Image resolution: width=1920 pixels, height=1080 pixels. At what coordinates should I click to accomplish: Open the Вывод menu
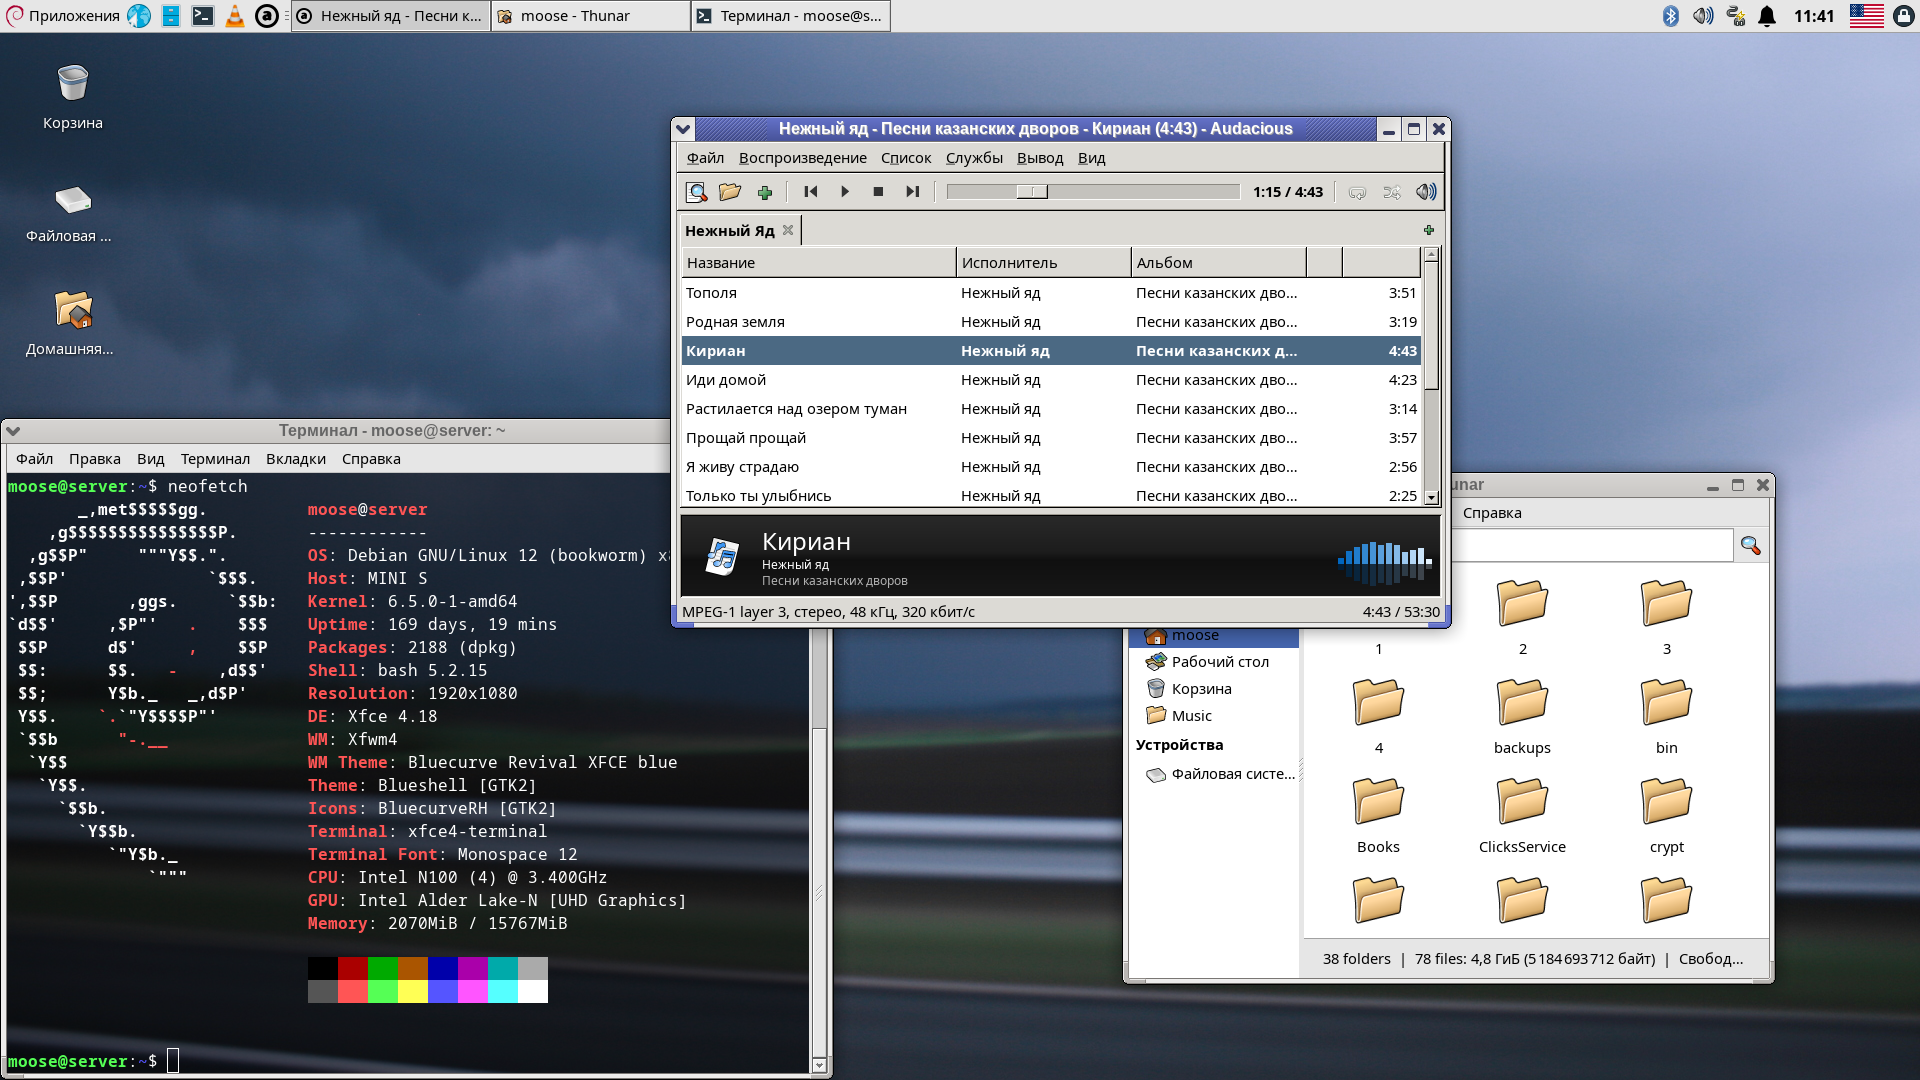(x=1040, y=158)
